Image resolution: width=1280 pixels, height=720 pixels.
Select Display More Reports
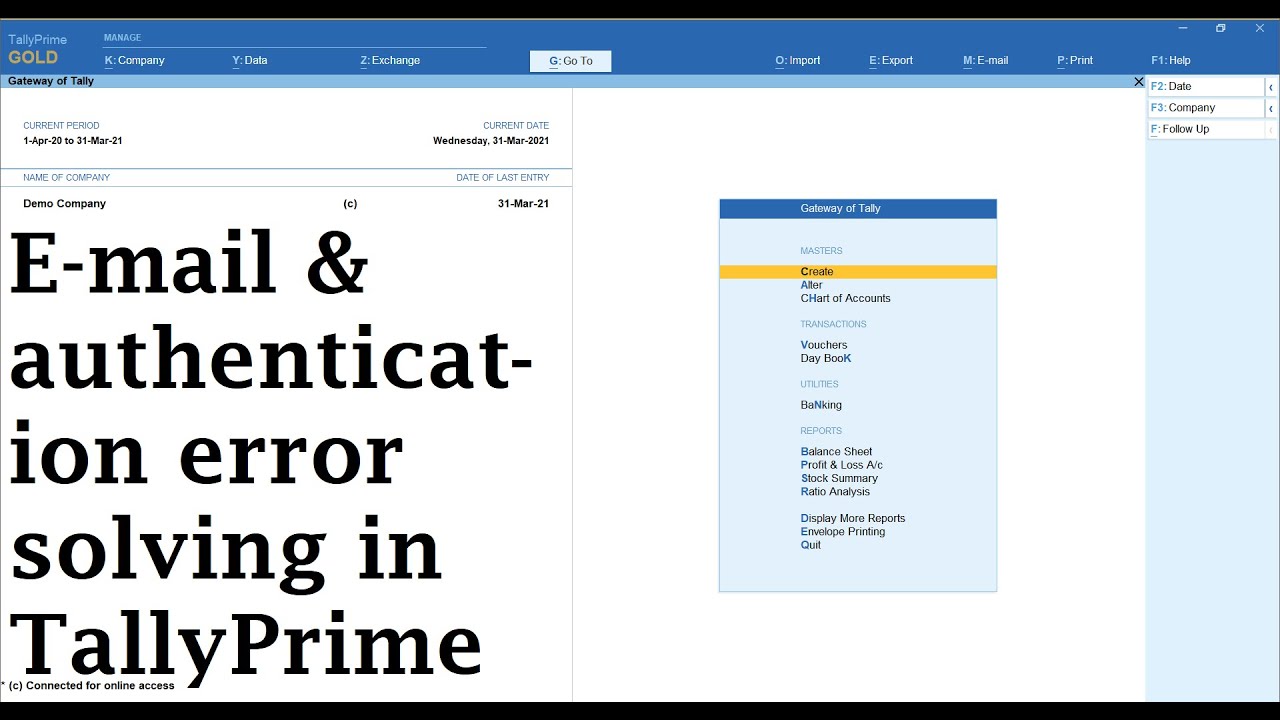pyautogui.click(x=853, y=518)
